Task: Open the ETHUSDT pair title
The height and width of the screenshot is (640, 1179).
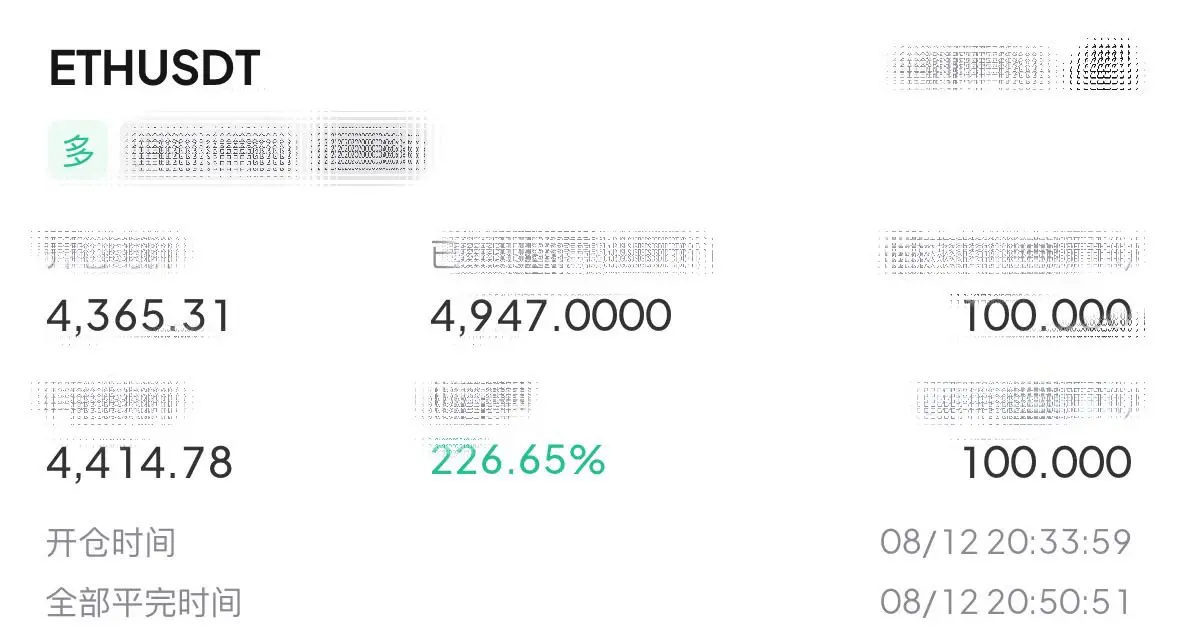Action: click(154, 68)
